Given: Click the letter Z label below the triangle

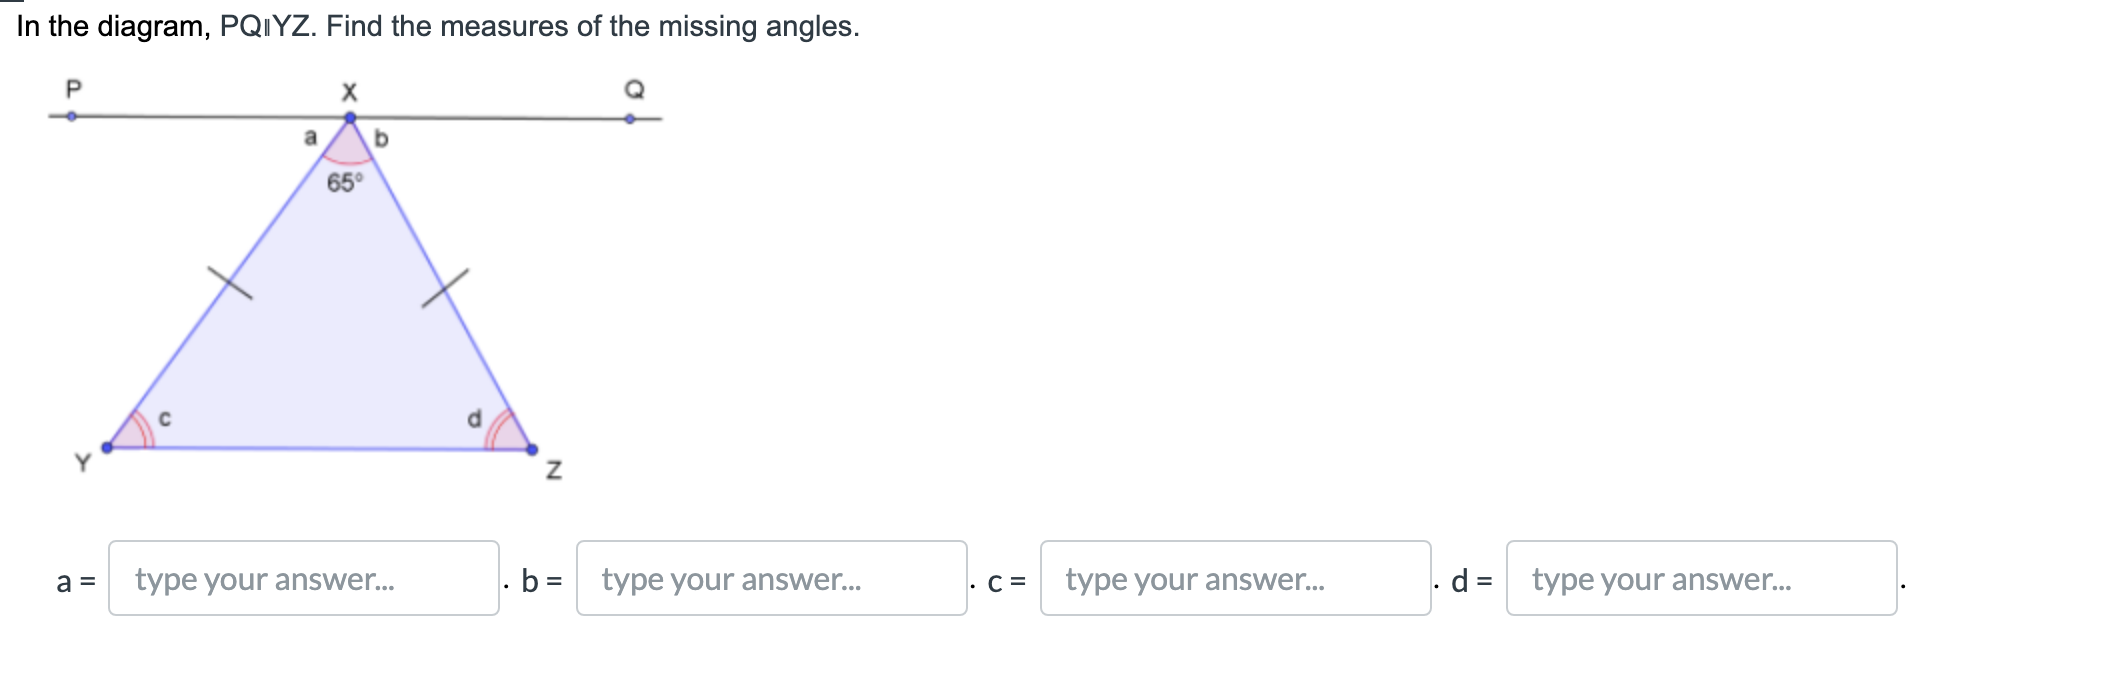Looking at the screenshot, I should (554, 469).
